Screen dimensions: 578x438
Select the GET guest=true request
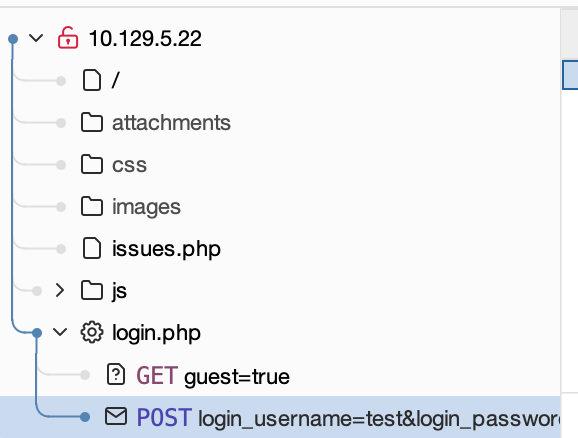point(213,376)
